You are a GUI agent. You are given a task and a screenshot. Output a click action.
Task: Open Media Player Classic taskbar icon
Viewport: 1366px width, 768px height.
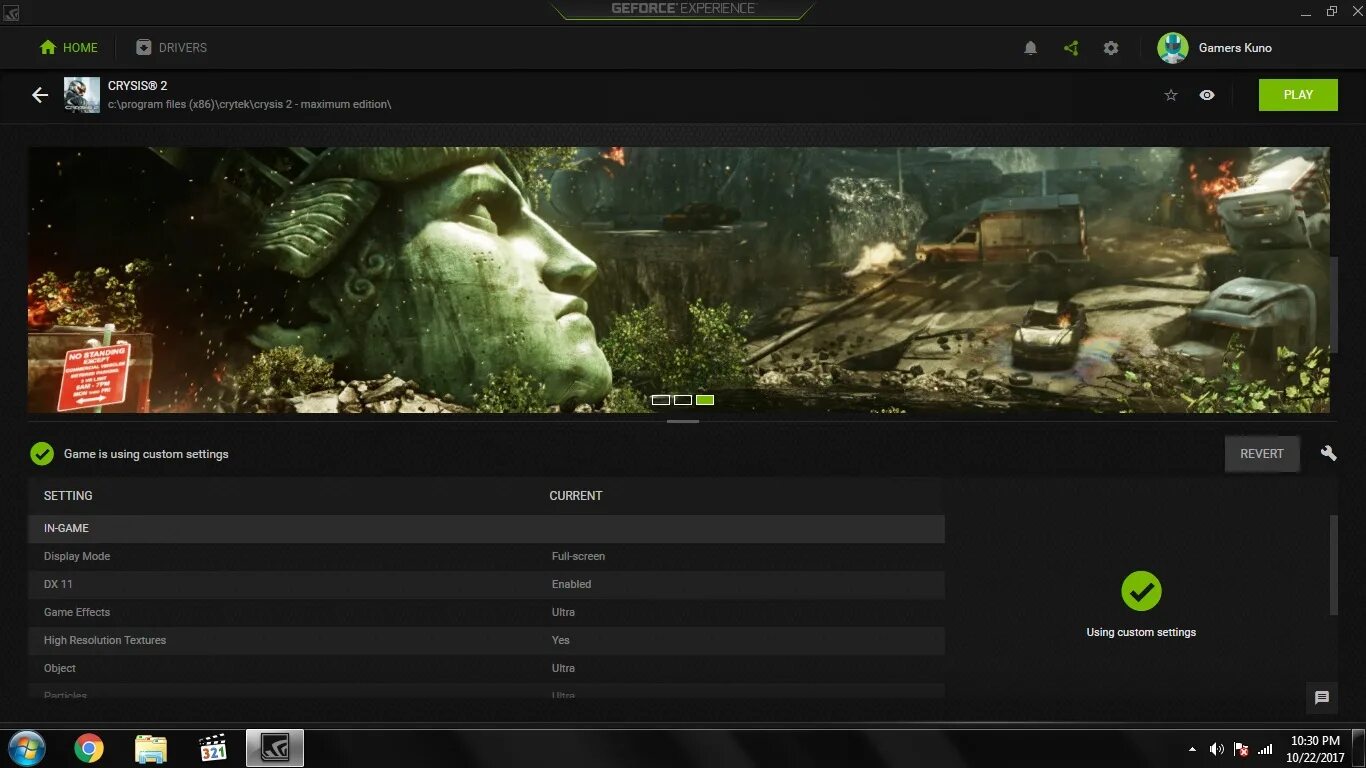213,748
